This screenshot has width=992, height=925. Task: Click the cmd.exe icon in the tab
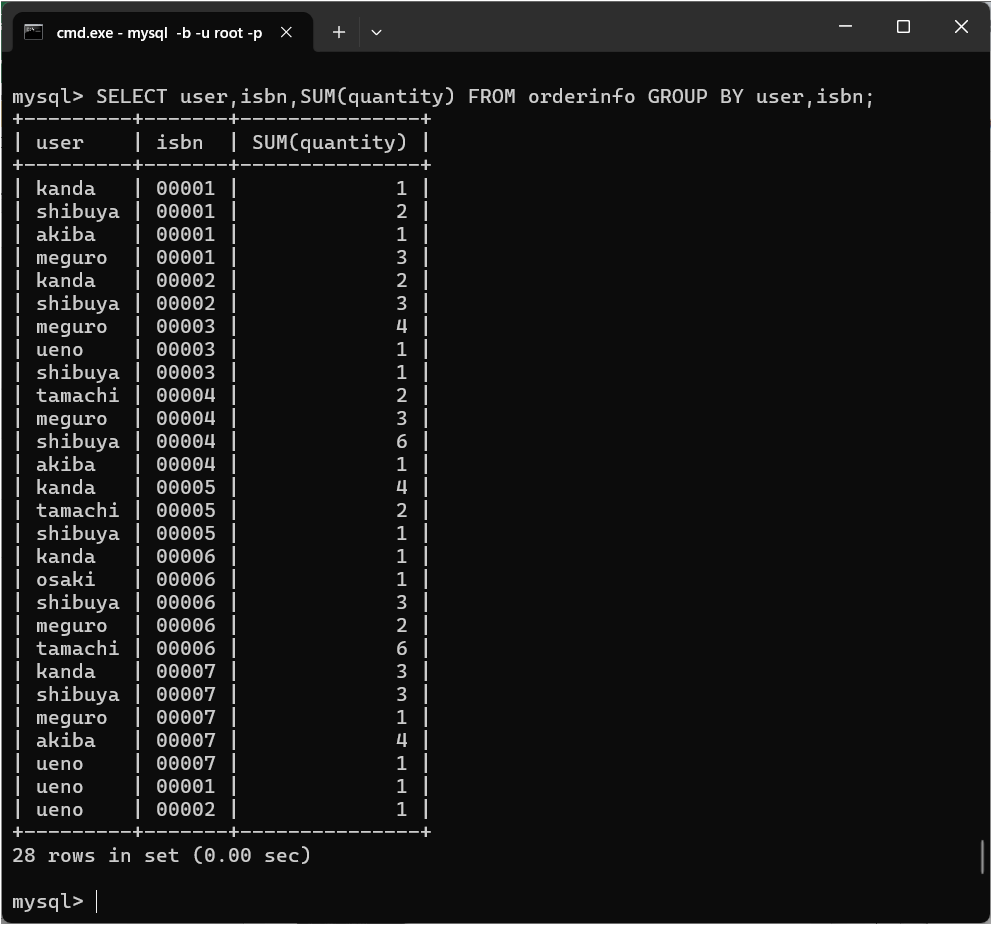click(x=34, y=32)
